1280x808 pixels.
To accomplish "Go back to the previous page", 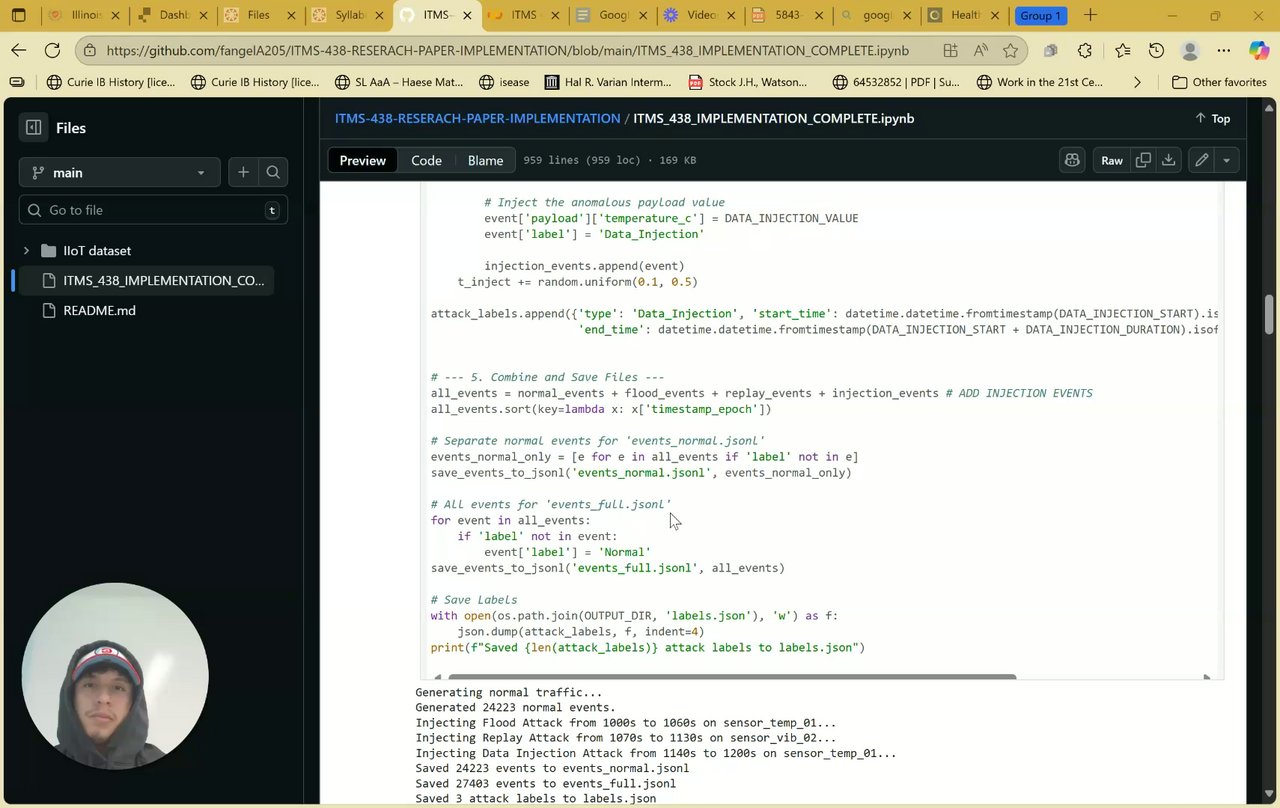I will tap(19, 50).
